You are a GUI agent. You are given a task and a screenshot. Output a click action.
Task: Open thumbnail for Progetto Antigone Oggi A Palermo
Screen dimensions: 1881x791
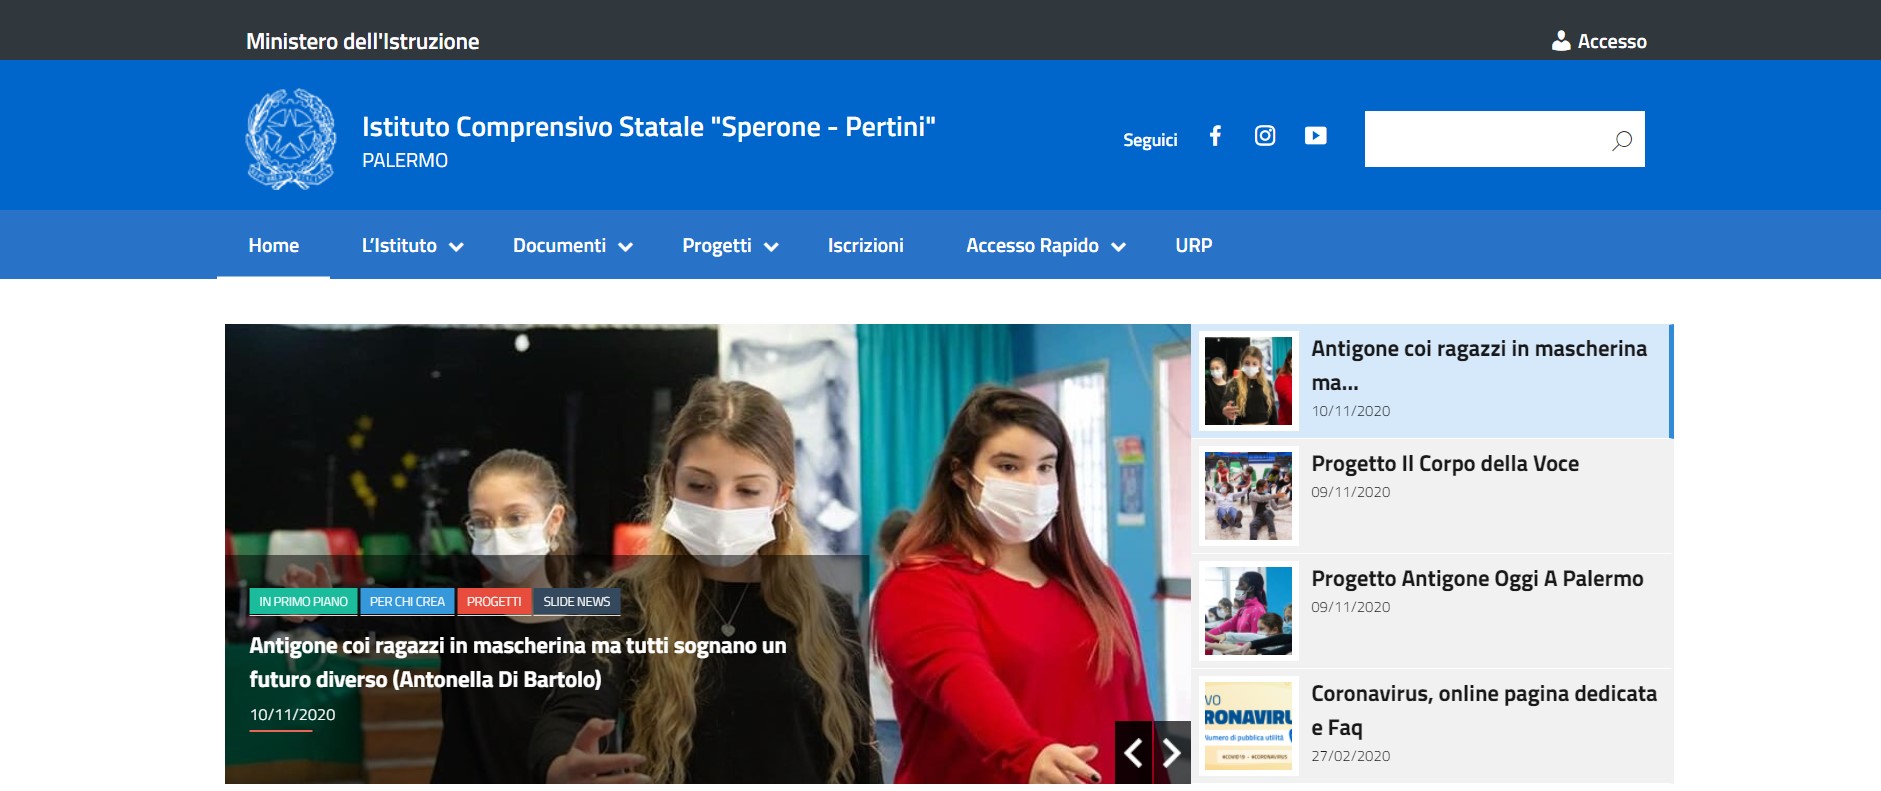click(x=1248, y=611)
